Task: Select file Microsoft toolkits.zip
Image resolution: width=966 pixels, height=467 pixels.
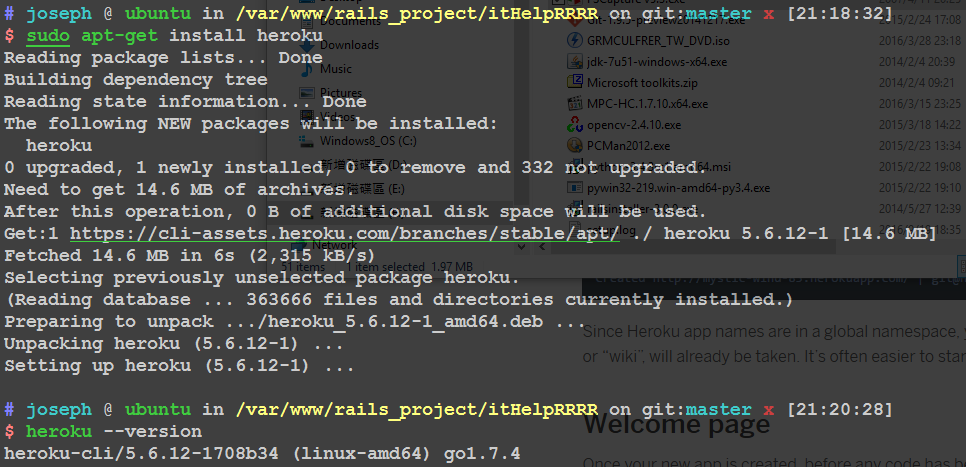Action: [642, 83]
